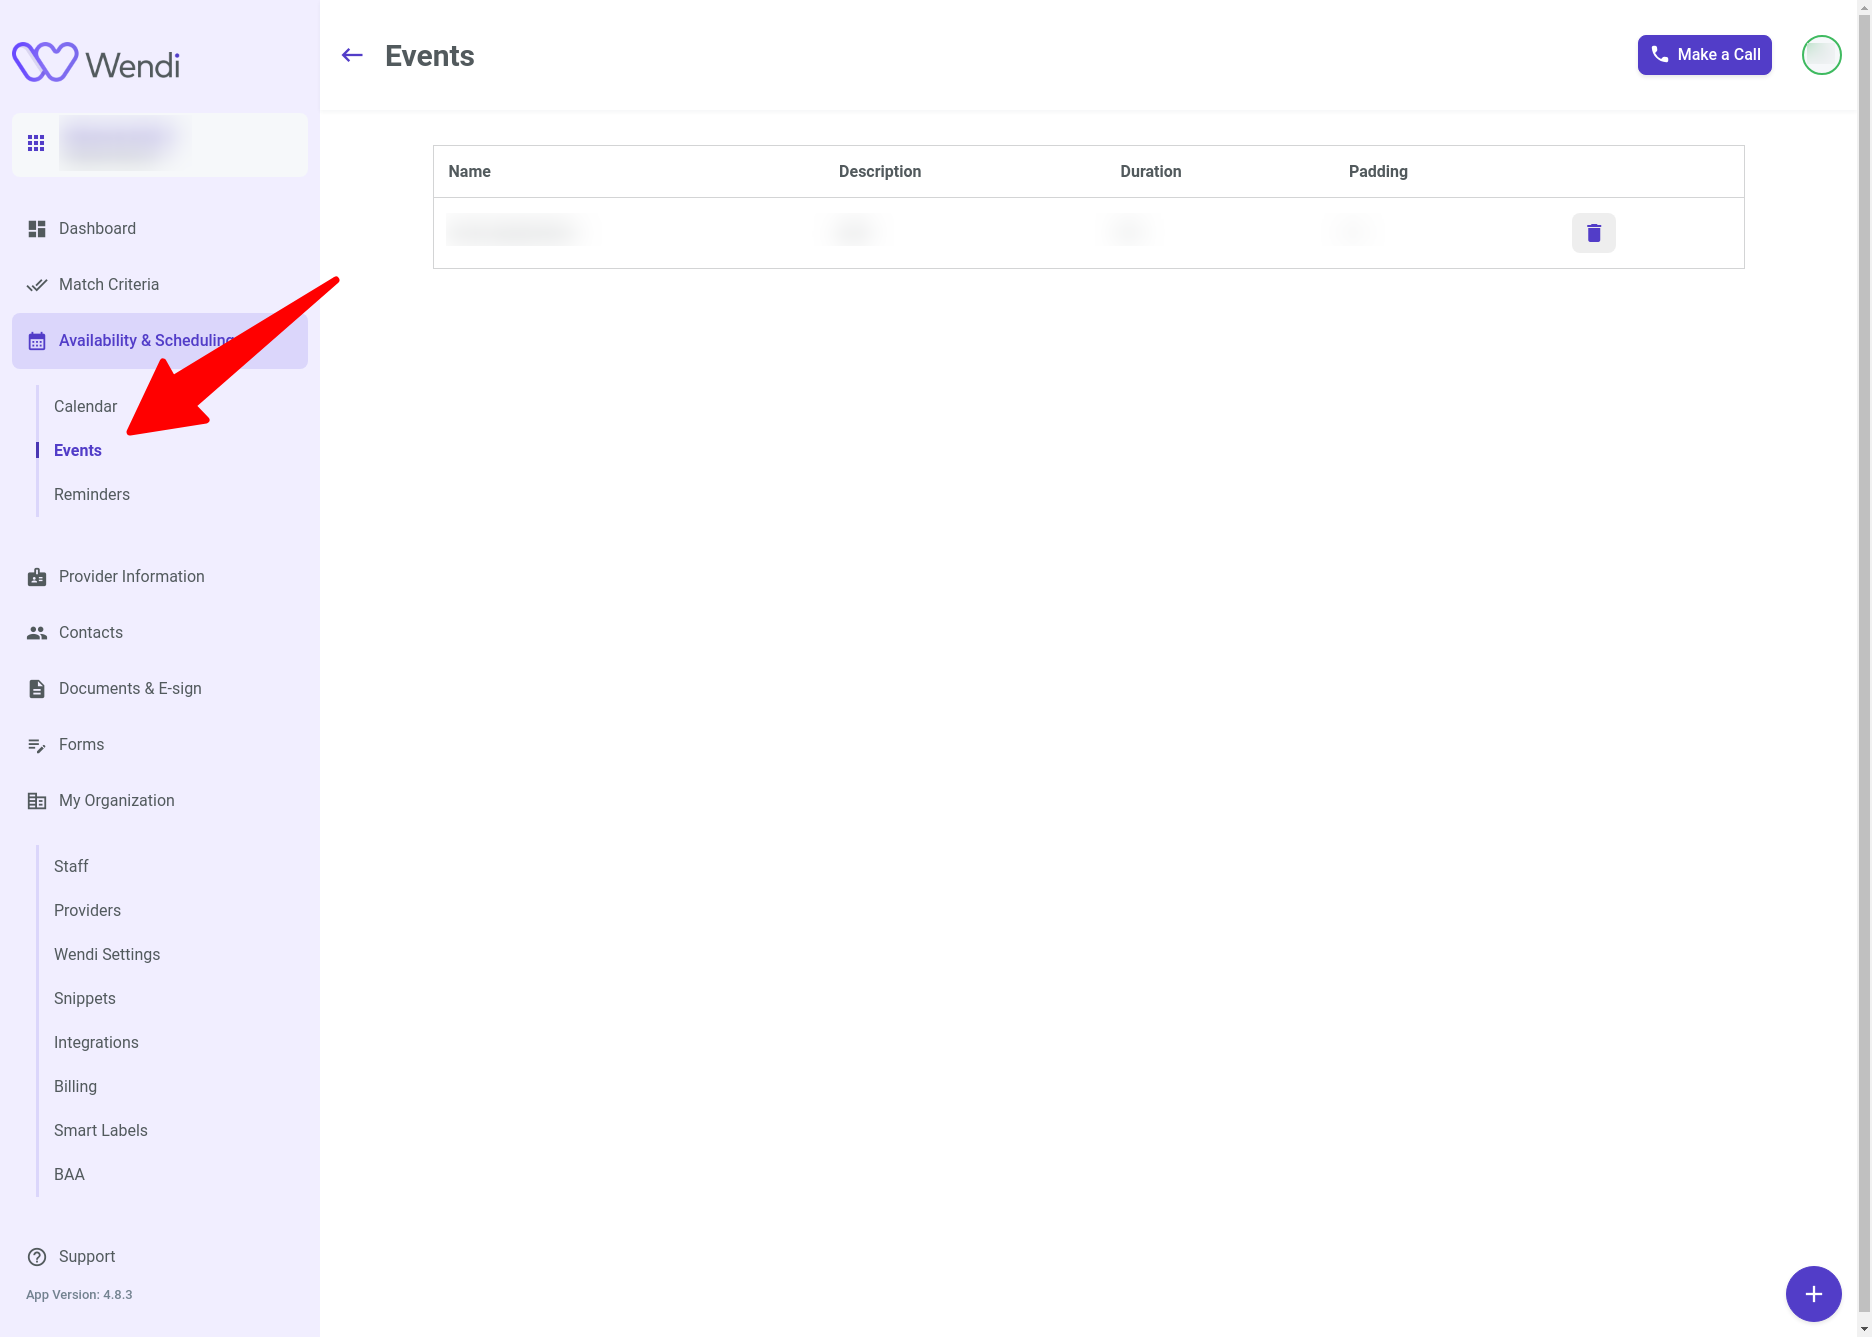Open Smart Labels page

tap(101, 1130)
